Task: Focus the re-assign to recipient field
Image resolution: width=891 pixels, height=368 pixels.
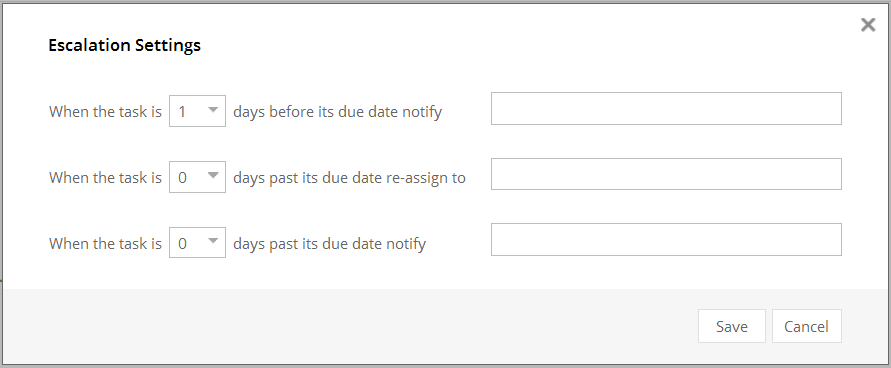Action: [x=666, y=174]
